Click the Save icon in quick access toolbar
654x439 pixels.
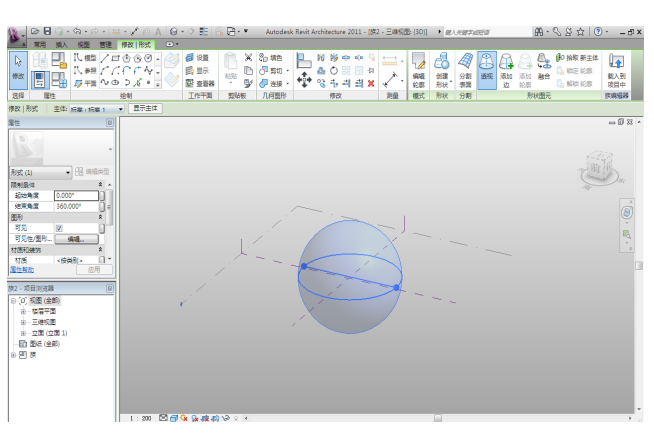tap(47, 32)
